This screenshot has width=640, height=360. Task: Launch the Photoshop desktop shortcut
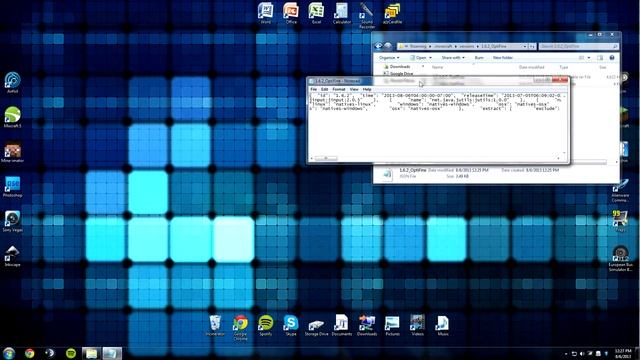tap(12, 187)
